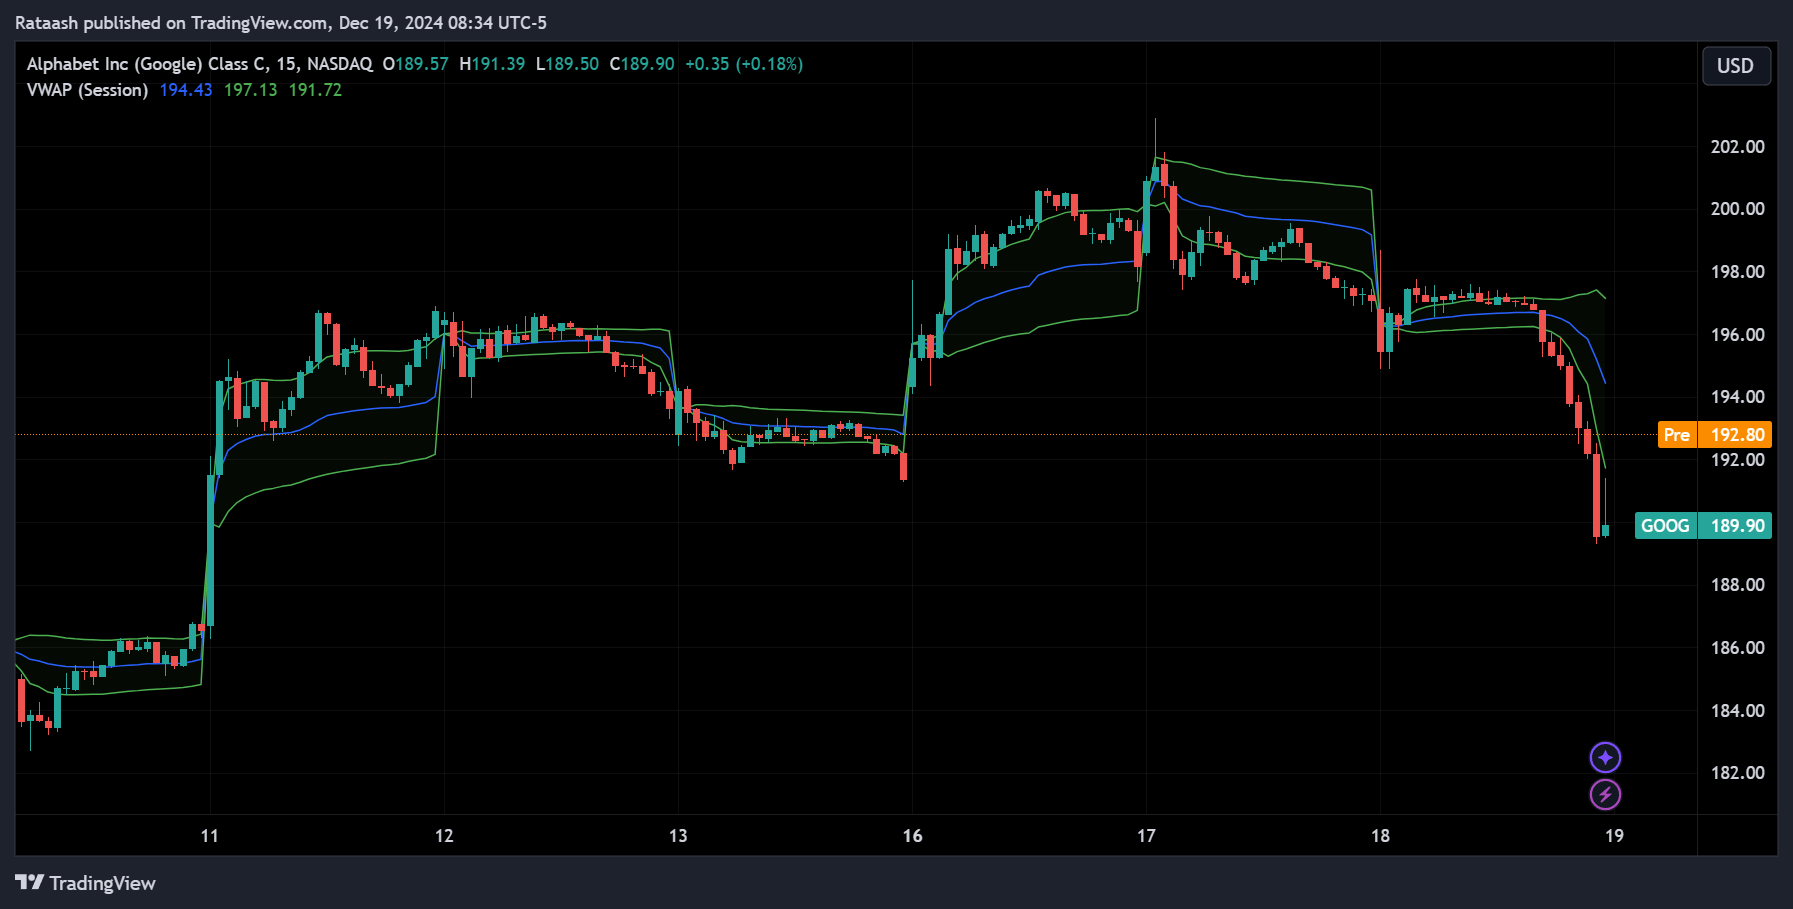Click the 13 date label on time axis
Viewport: 1793px width, 909px height.
[x=678, y=836]
